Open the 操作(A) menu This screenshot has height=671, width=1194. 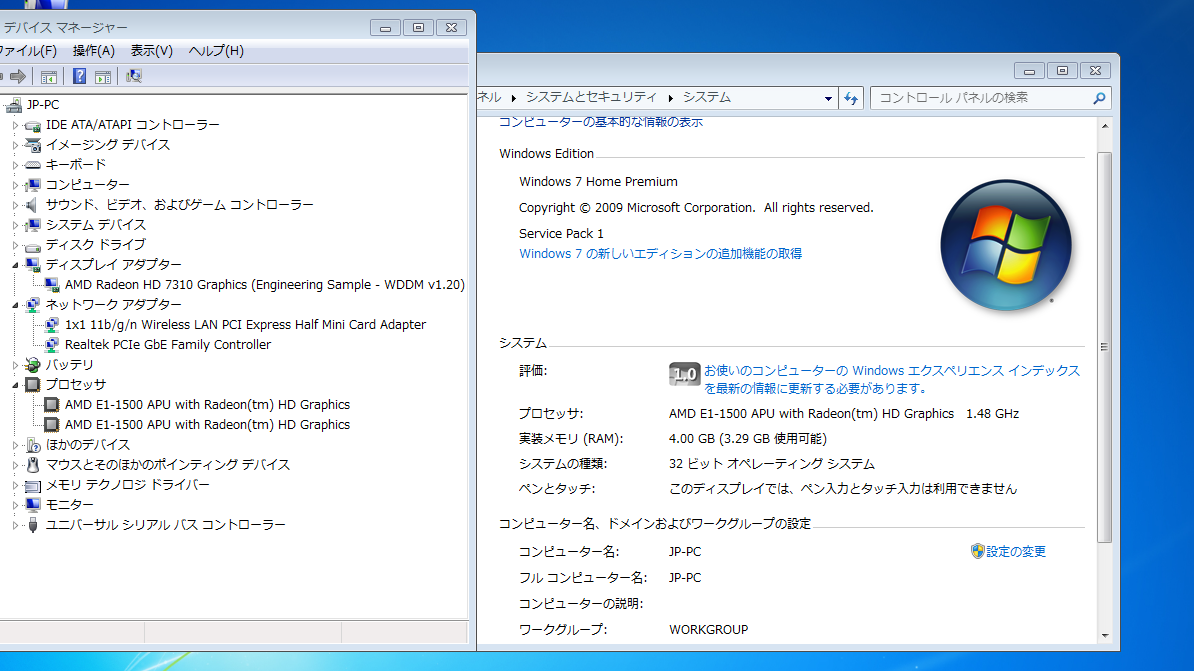94,51
